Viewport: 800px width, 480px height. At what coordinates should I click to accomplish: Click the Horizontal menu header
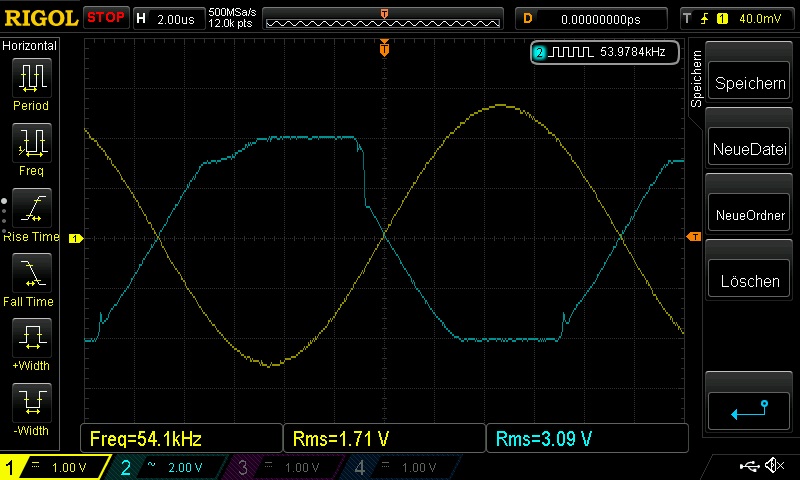coord(30,46)
